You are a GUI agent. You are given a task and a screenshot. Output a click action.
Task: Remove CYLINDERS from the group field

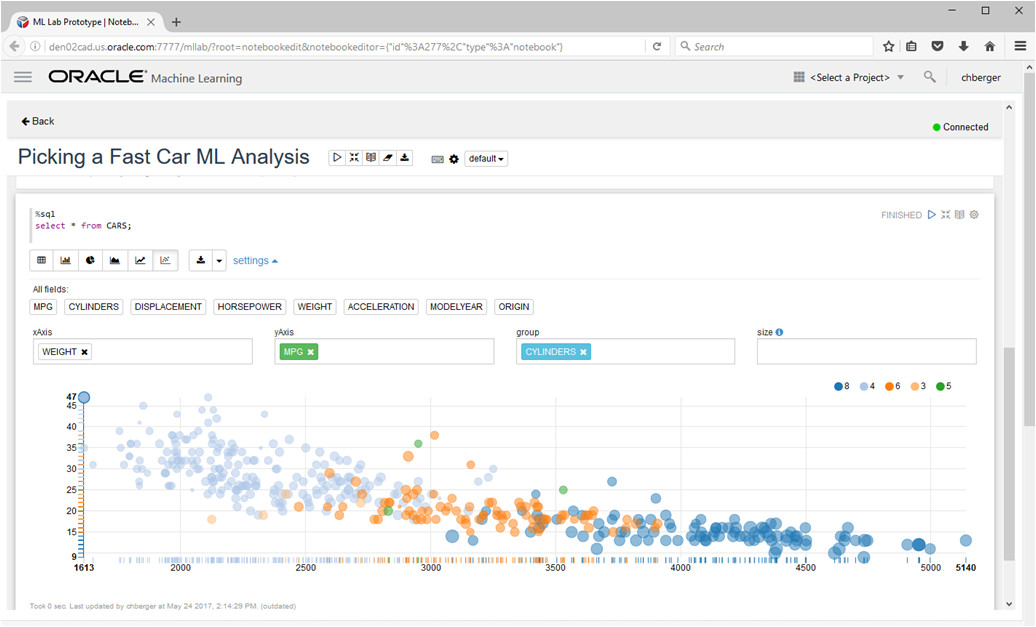[x=583, y=352]
